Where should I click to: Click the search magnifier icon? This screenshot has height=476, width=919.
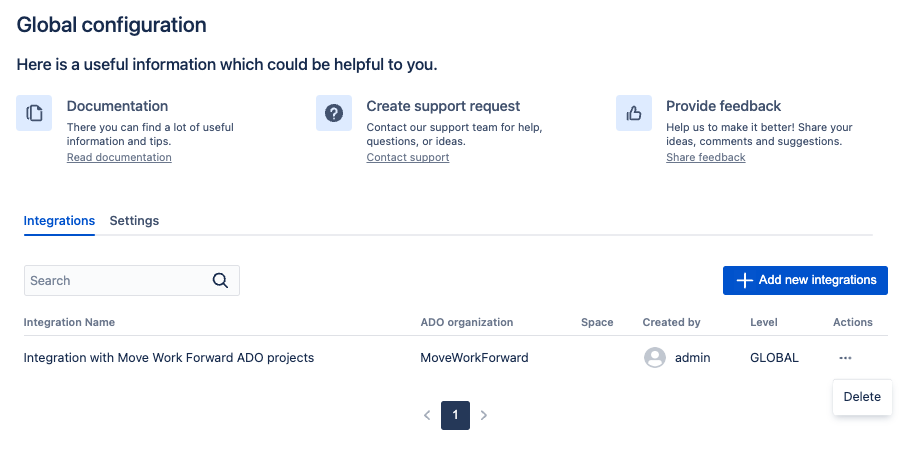coord(221,281)
